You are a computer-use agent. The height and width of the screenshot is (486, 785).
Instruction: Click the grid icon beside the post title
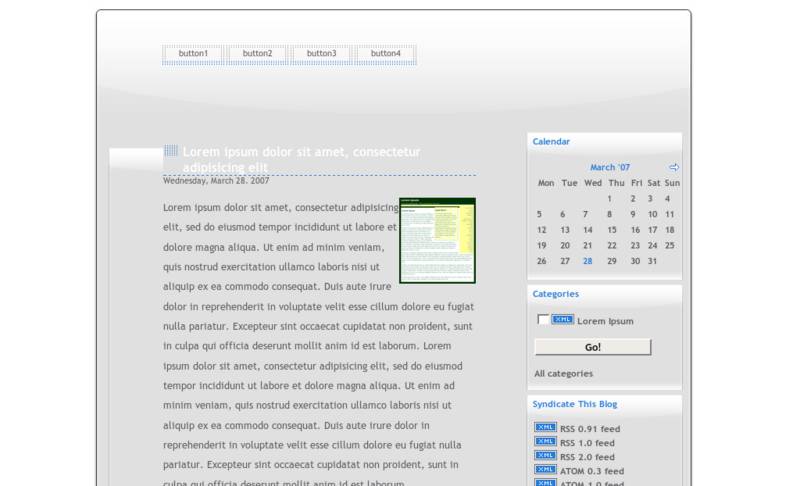[x=171, y=151]
